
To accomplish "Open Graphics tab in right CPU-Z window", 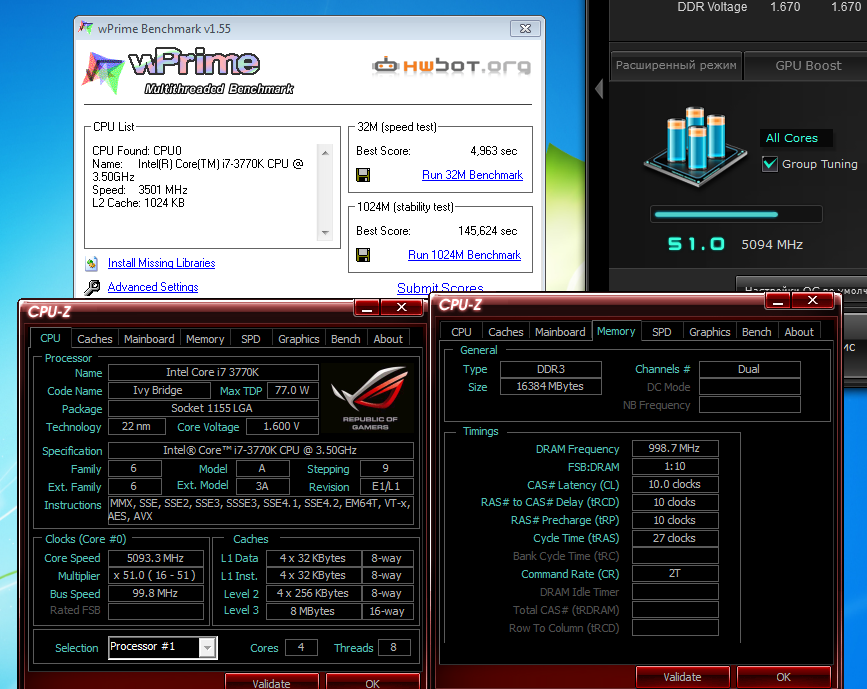I will [x=709, y=331].
